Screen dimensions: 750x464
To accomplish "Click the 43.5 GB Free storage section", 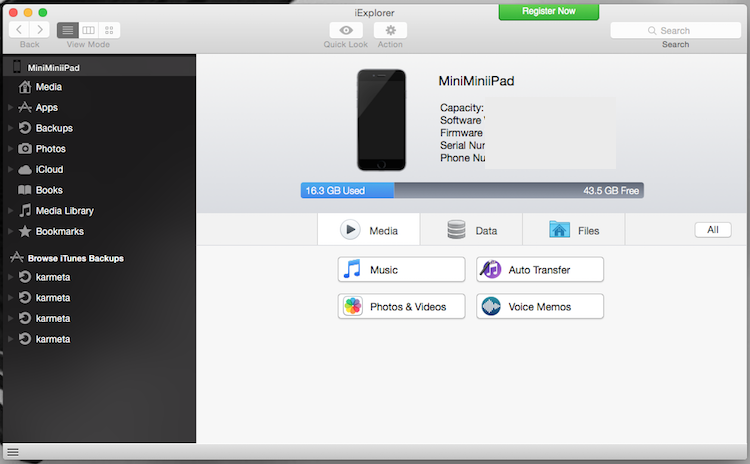I will click(x=519, y=190).
